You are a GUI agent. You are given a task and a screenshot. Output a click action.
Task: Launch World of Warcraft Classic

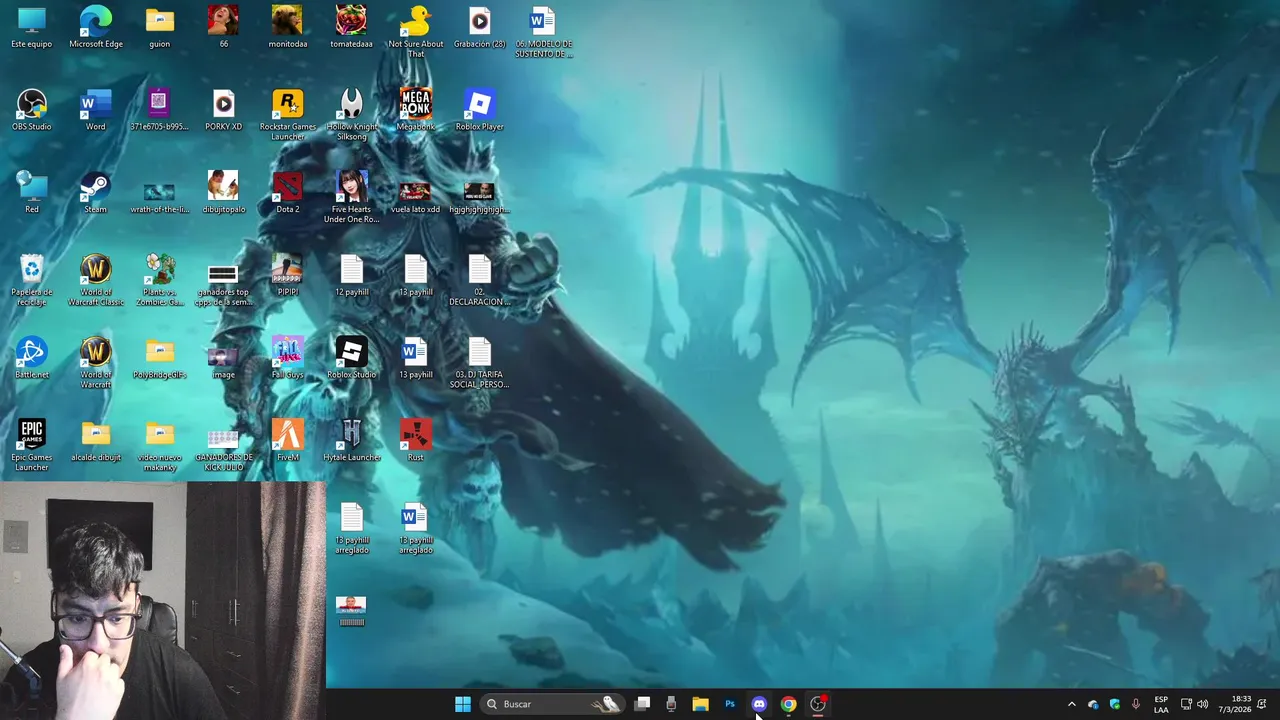coord(96,279)
